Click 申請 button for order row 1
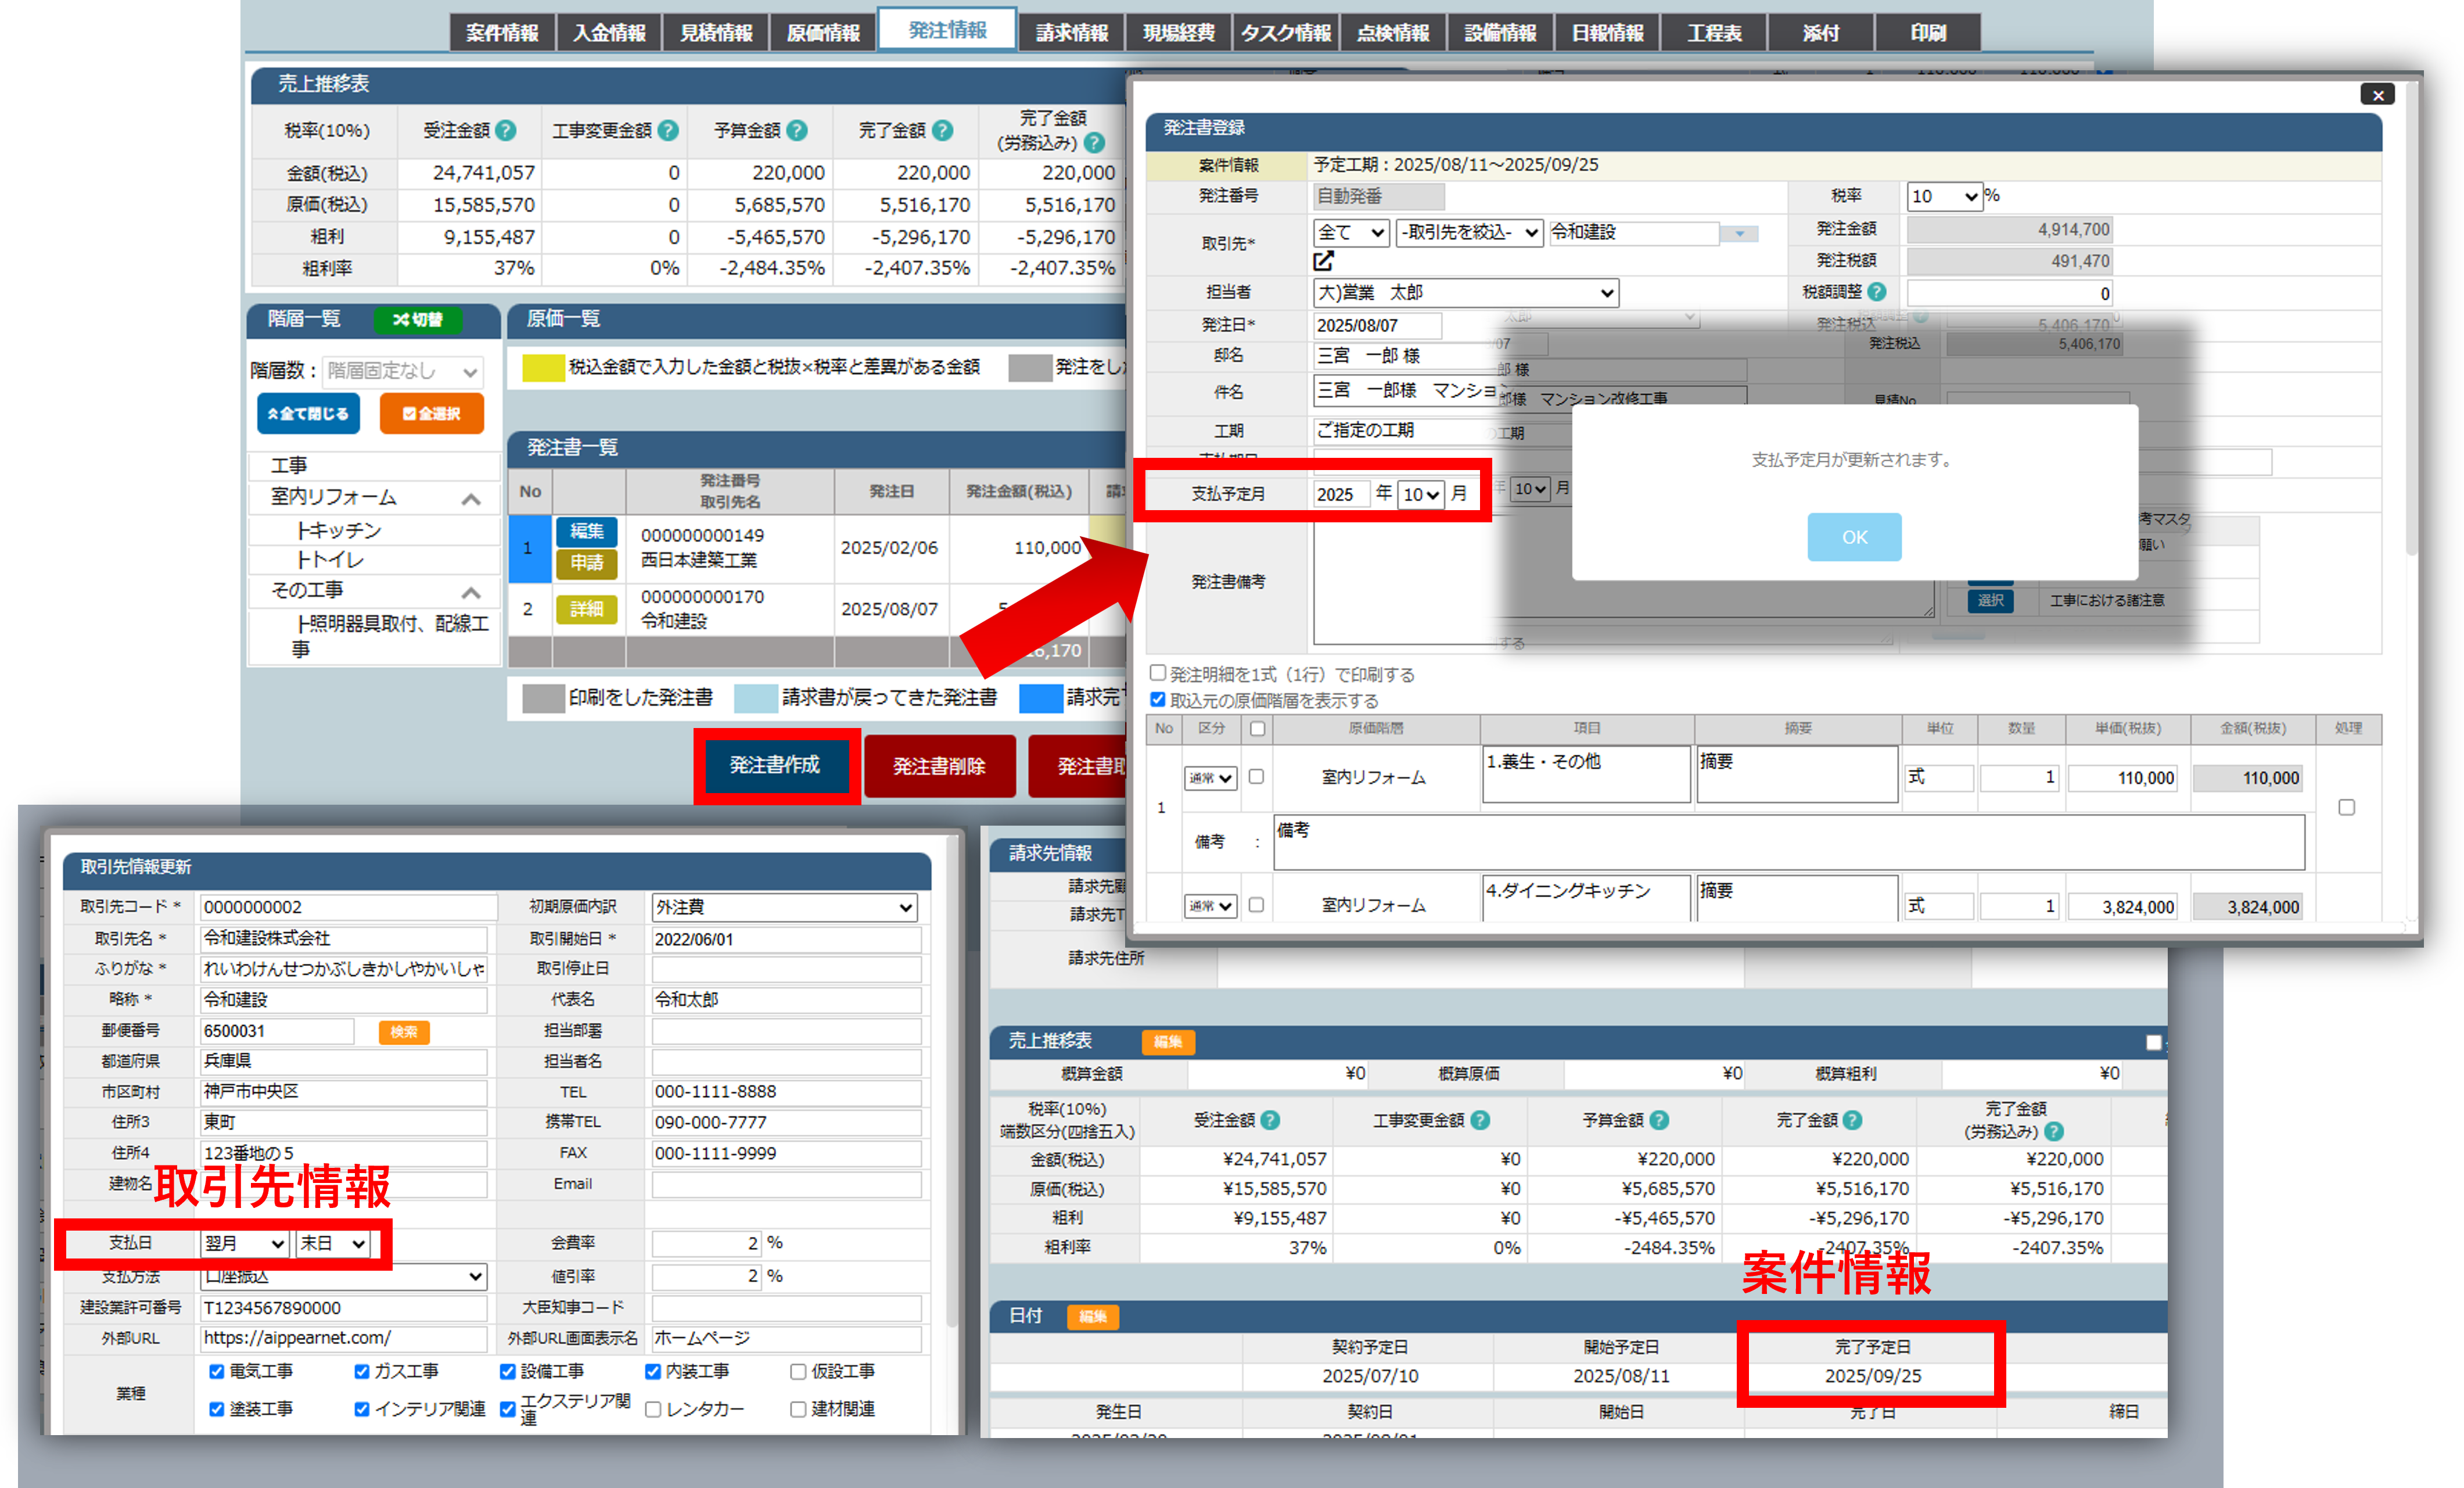 point(587,563)
